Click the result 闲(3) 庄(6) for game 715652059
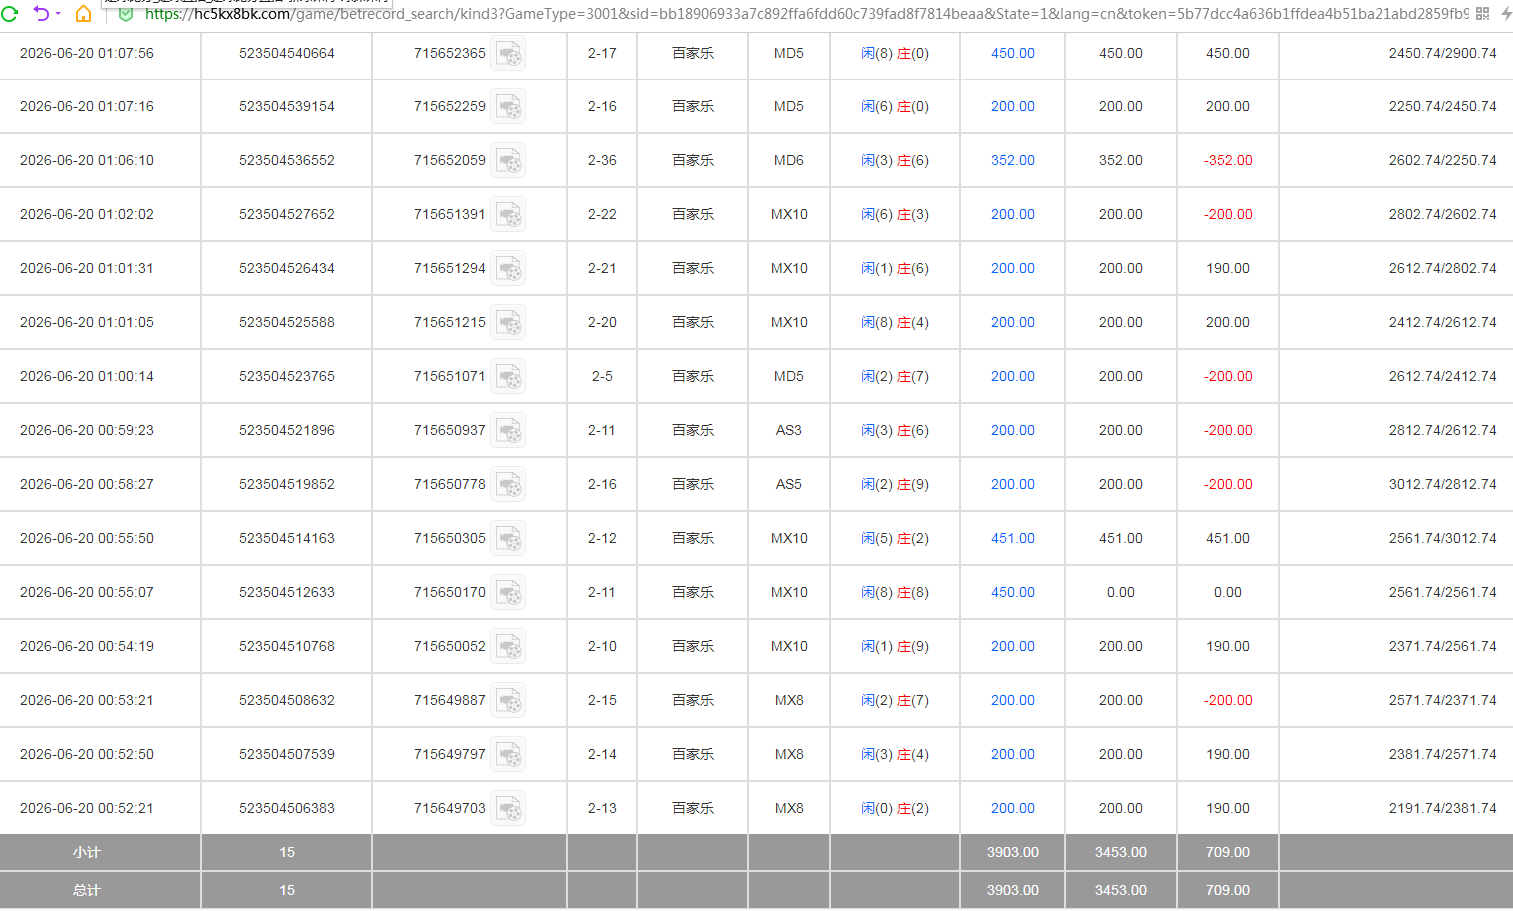1513x911 pixels. pyautogui.click(x=895, y=160)
